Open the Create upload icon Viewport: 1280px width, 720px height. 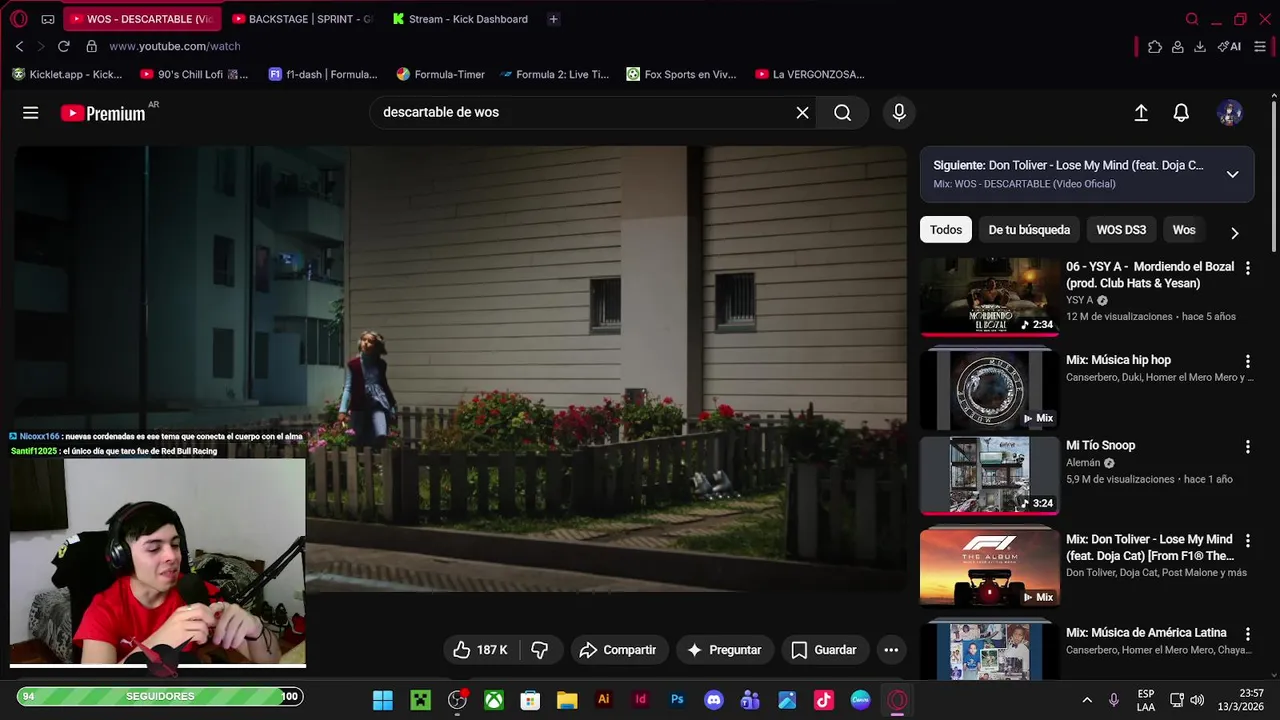click(1141, 113)
